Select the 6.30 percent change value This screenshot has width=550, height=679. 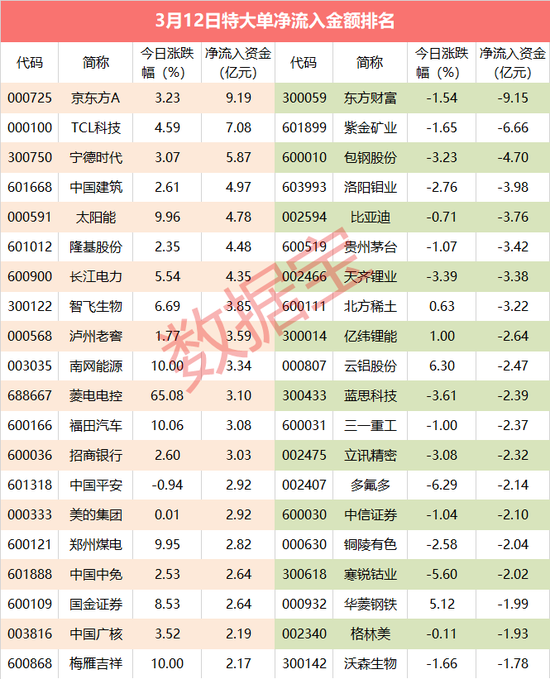(442, 366)
